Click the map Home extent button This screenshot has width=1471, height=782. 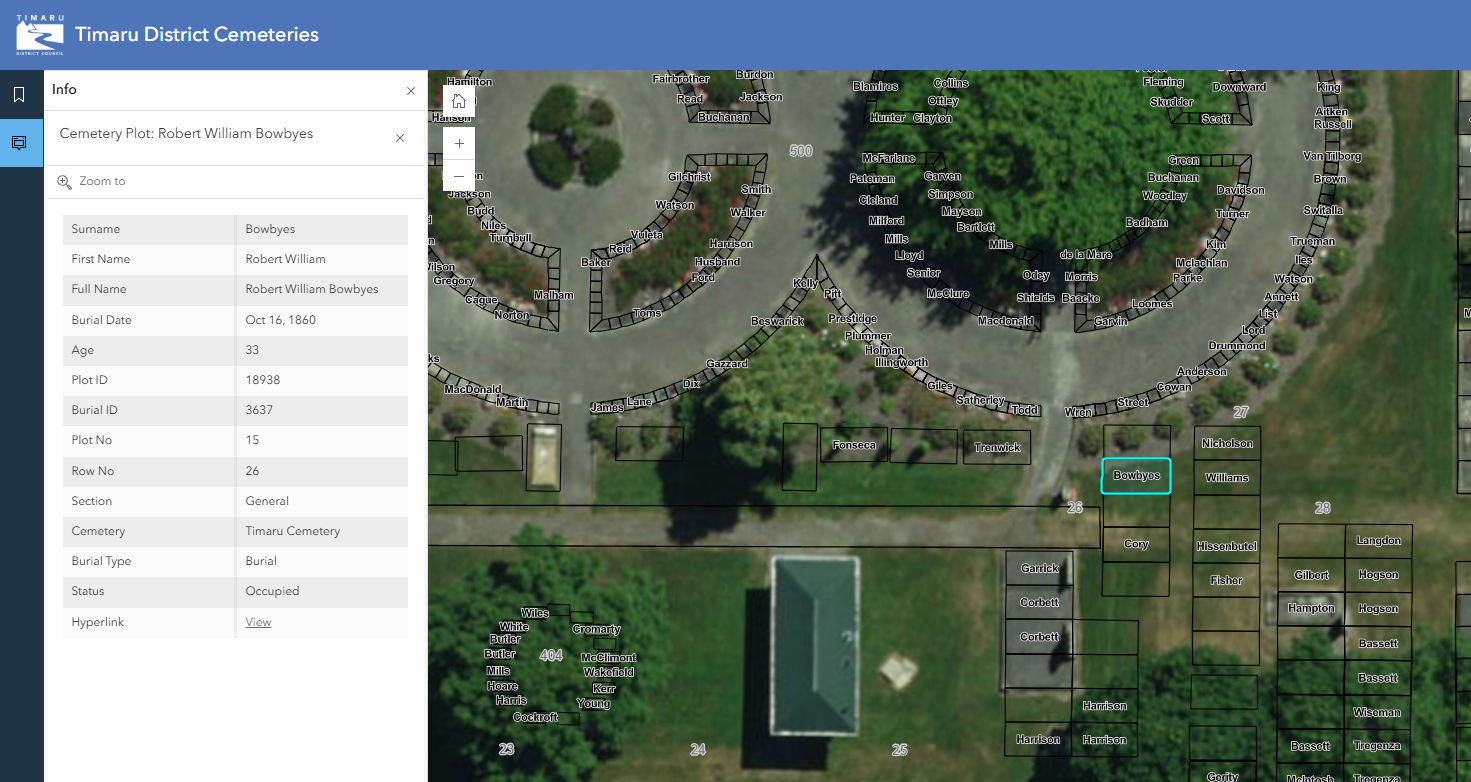click(459, 101)
